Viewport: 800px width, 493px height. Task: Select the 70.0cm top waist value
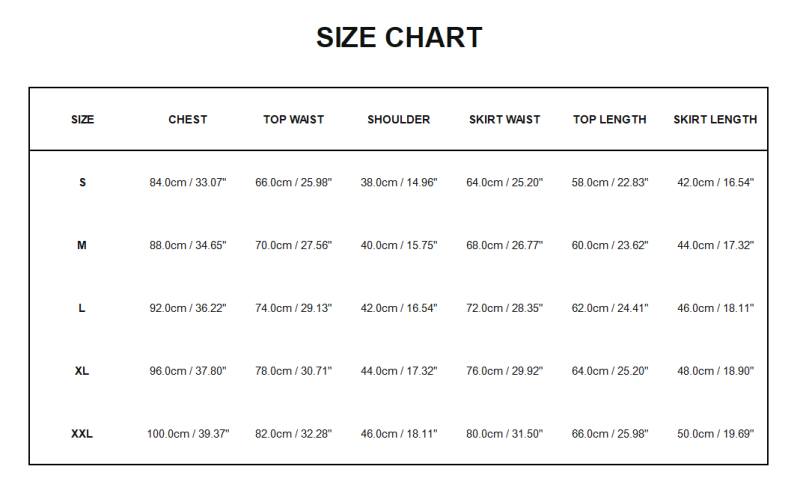click(294, 246)
